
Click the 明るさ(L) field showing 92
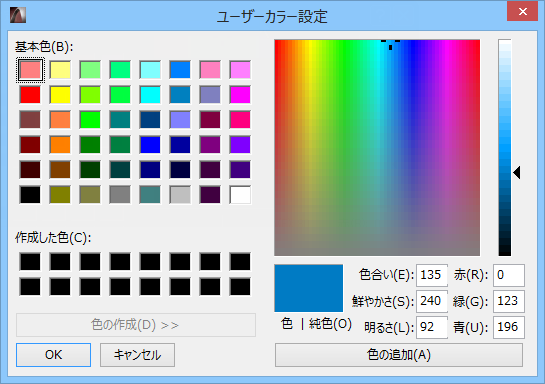coord(432,327)
